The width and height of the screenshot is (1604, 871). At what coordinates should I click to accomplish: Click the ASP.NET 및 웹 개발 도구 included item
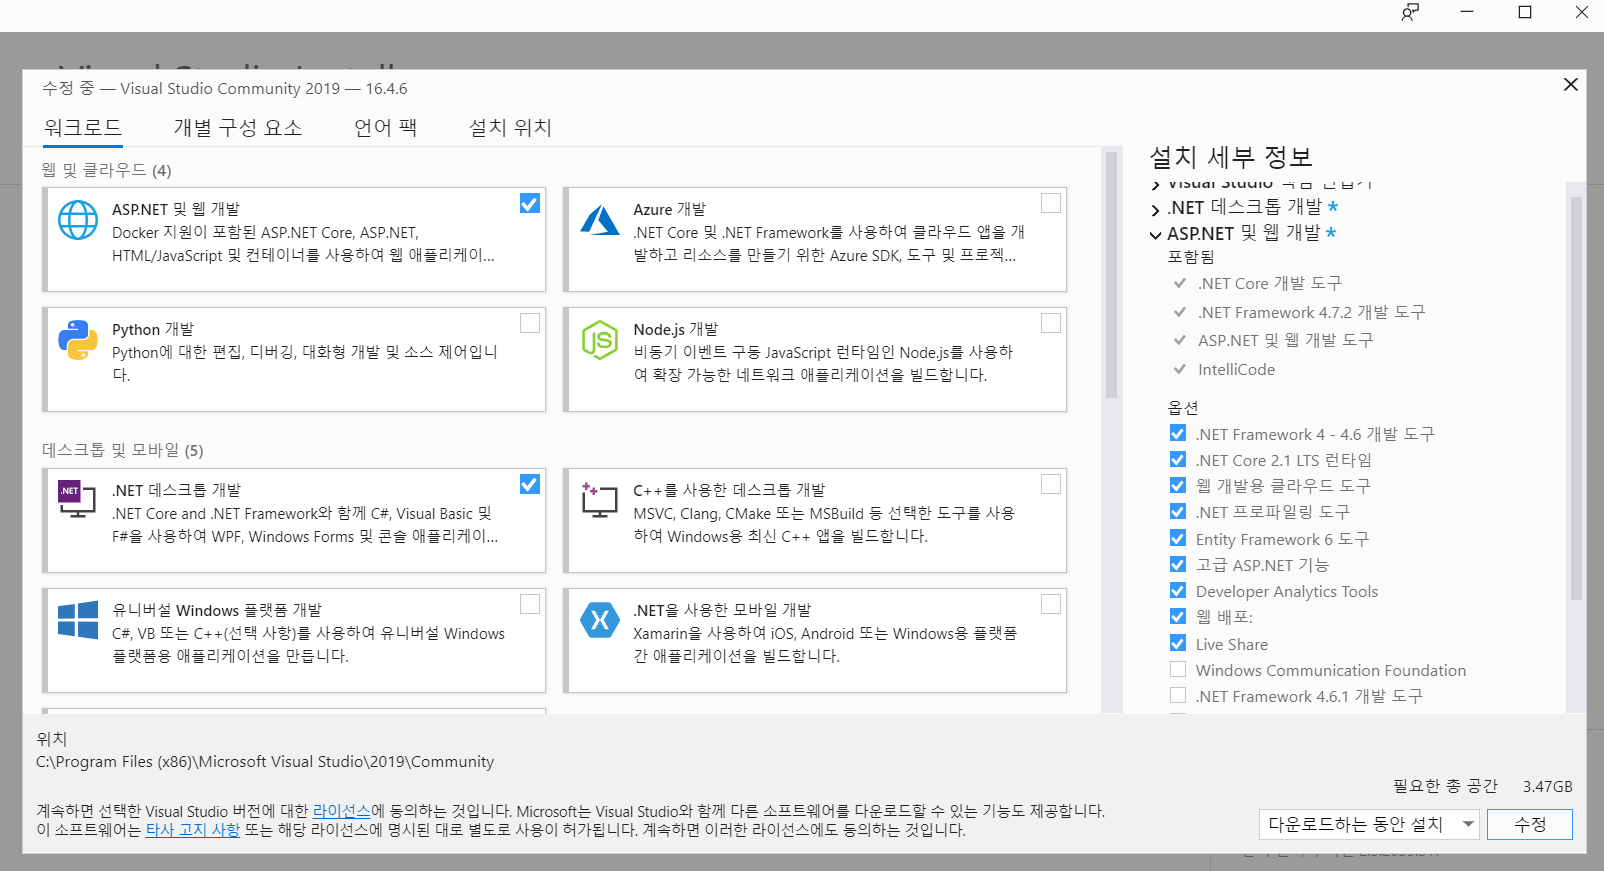point(1286,340)
